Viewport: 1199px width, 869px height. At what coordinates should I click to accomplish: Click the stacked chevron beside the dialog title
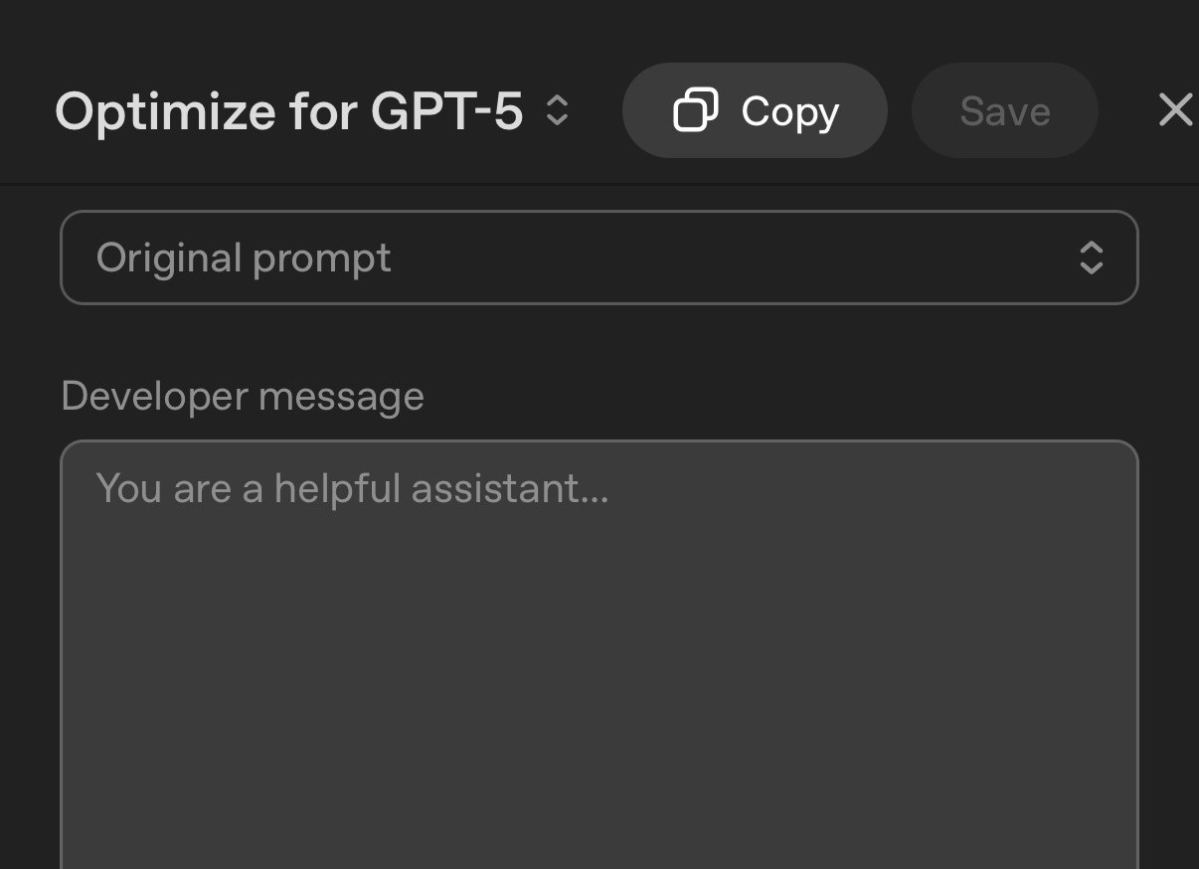click(558, 111)
